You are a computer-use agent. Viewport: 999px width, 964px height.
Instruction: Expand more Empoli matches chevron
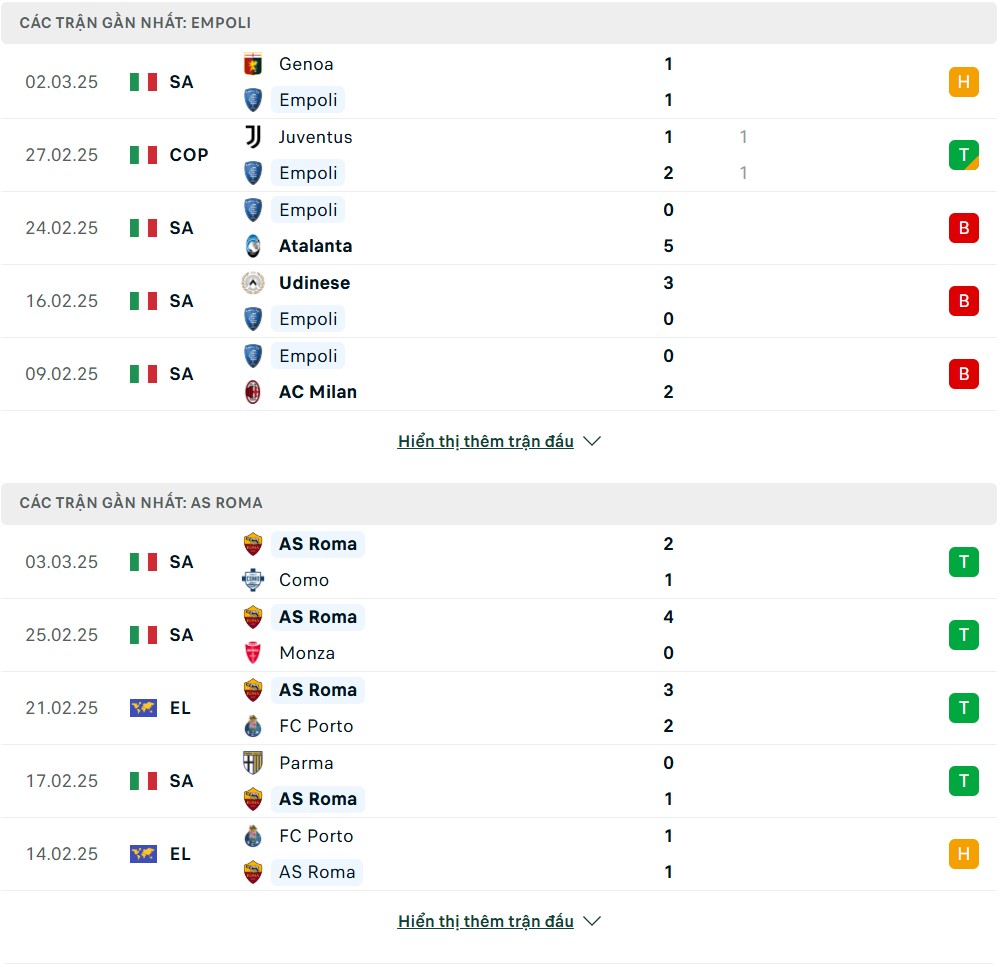coord(592,441)
